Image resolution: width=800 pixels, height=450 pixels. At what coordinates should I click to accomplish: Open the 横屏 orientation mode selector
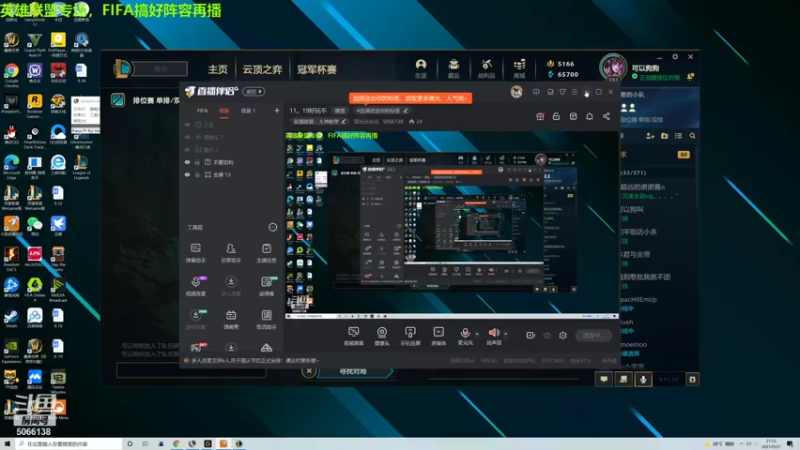pos(254,92)
